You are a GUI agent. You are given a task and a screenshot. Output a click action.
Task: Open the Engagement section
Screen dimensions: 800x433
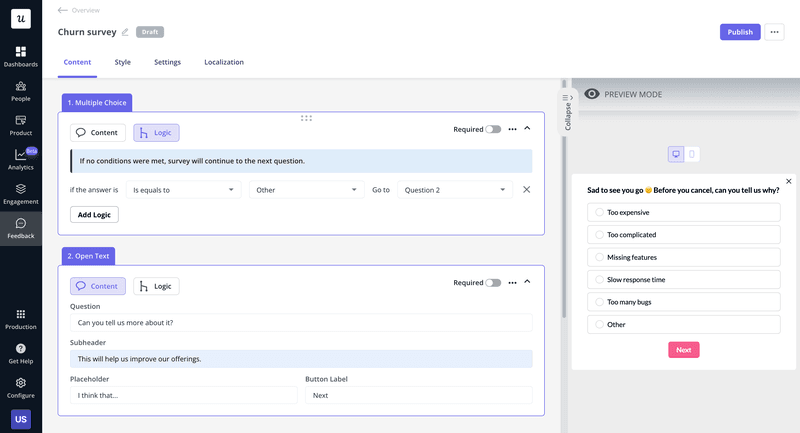[21, 194]
